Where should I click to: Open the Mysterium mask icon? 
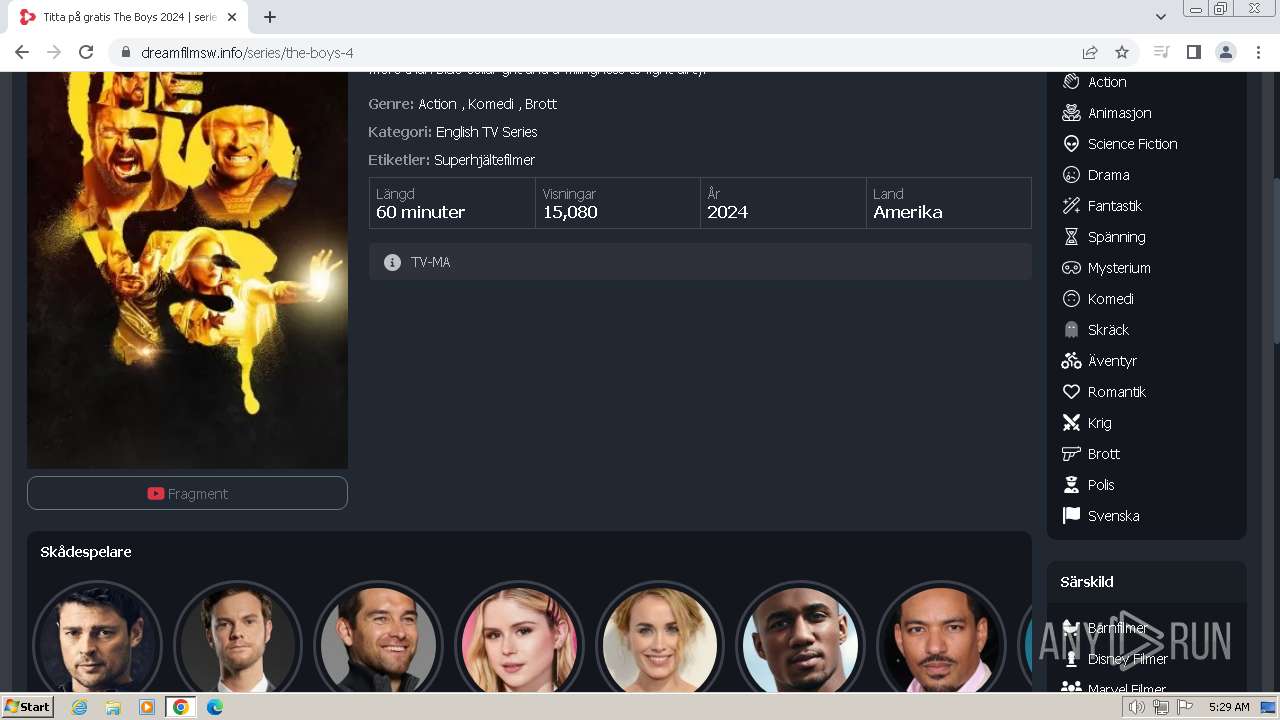click(x=1071, y=268)
